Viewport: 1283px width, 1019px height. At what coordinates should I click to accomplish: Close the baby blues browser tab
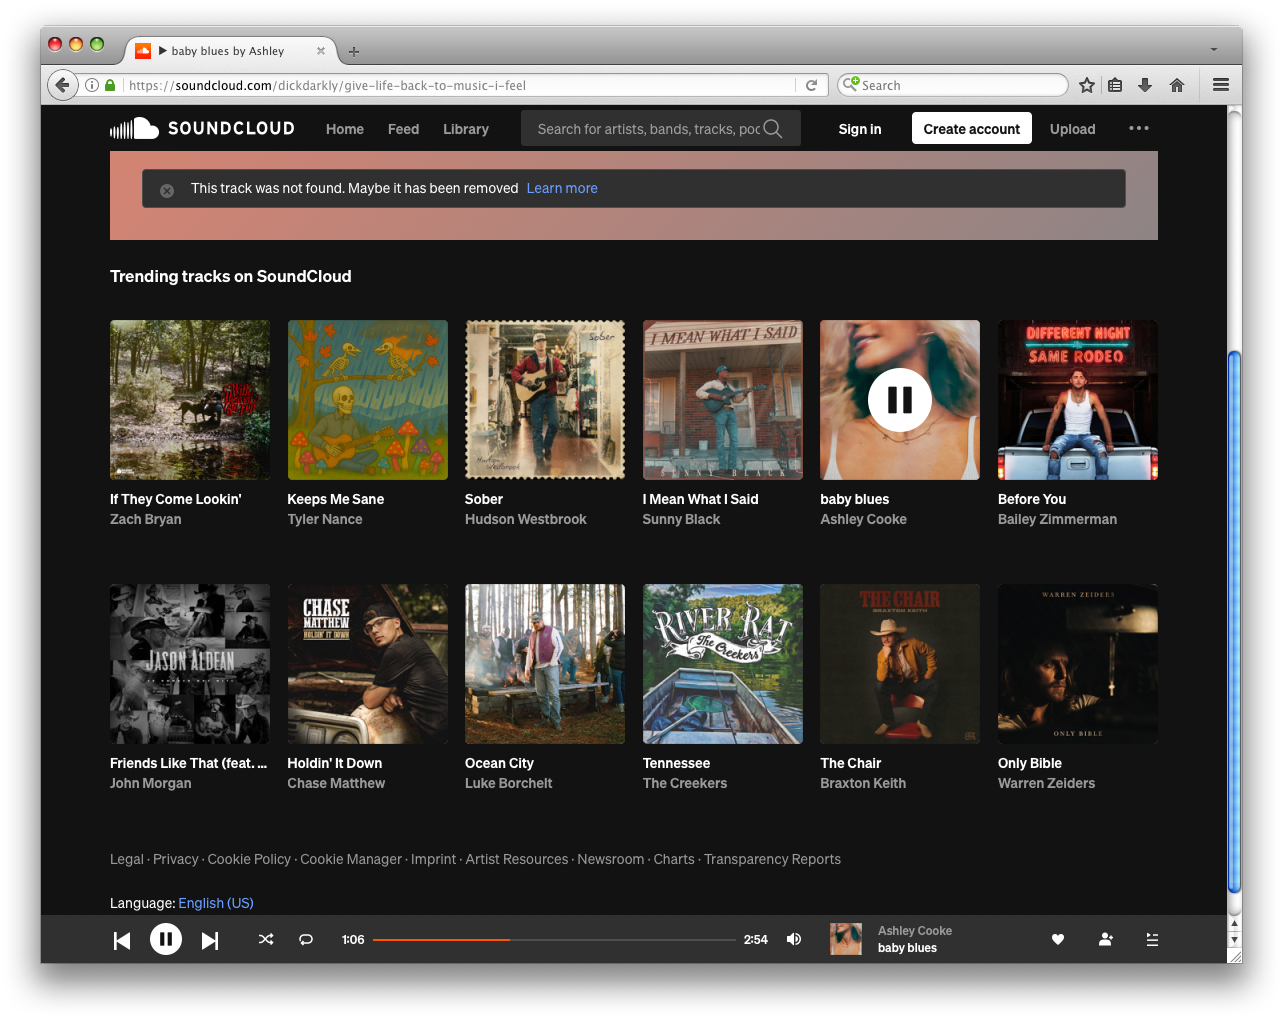tap(321, 51)
